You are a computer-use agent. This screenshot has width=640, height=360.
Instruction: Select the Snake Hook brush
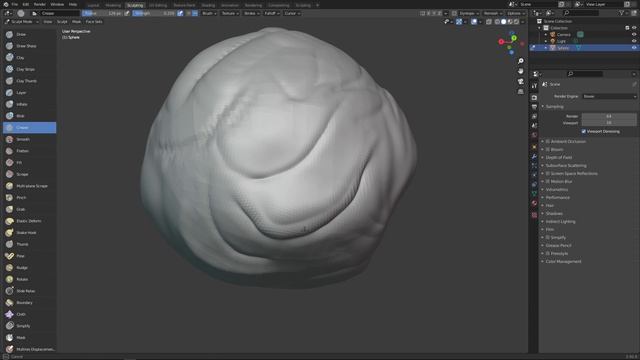pyautogui.click(x=29, y=233)
